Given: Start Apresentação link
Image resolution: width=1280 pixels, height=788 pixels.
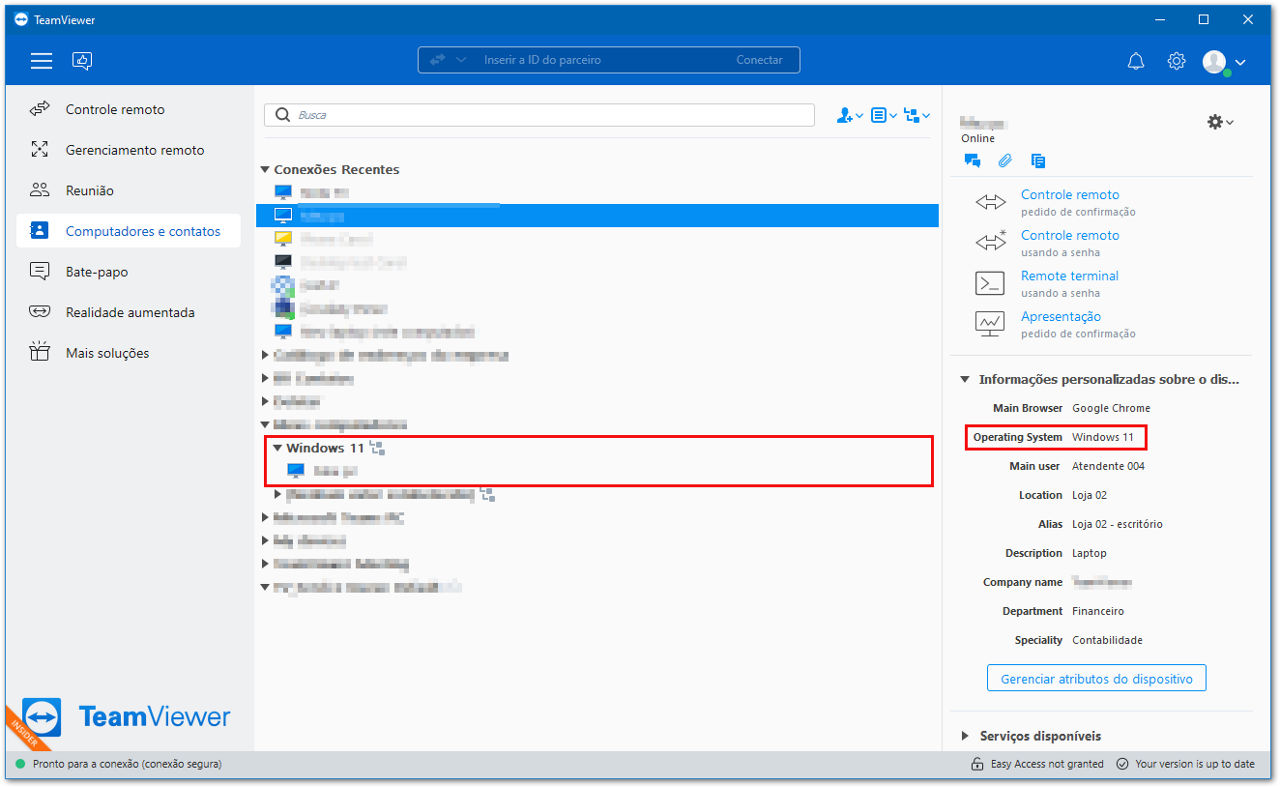Looking at the screenshot, I should pos(1061,316).
